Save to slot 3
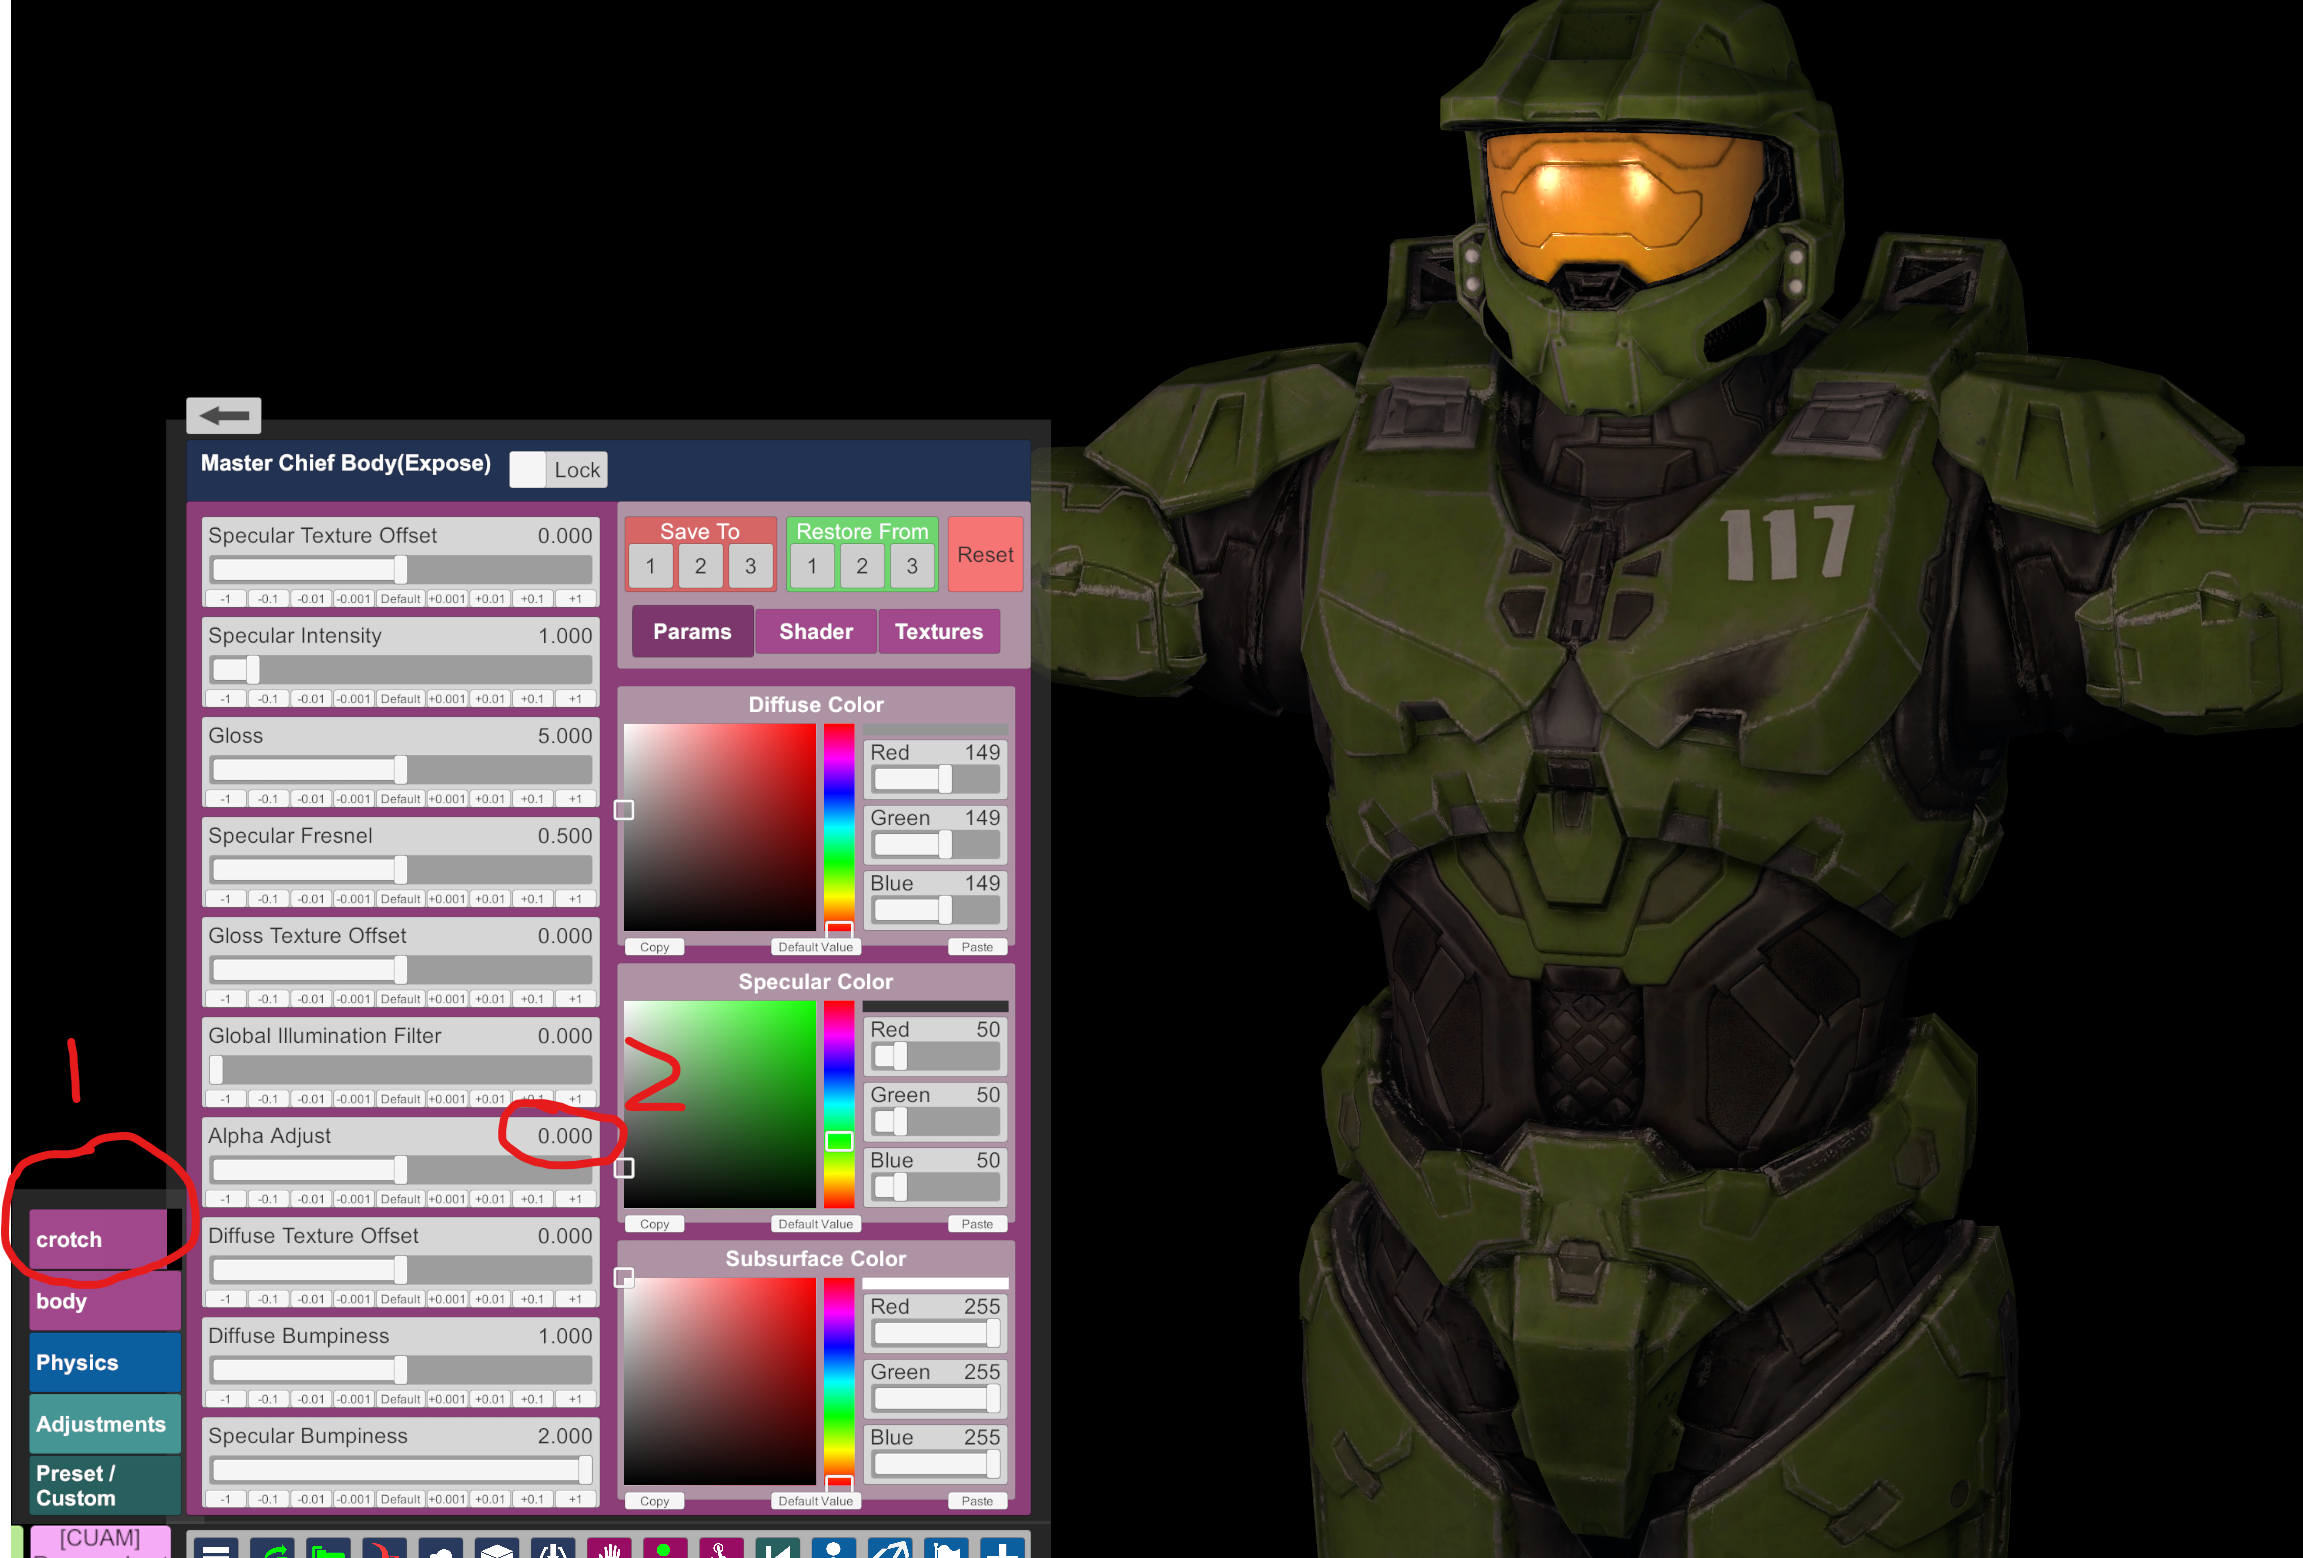This screenshot has height=1558, width=2303. pyautogui.click(x=750, y=567)
